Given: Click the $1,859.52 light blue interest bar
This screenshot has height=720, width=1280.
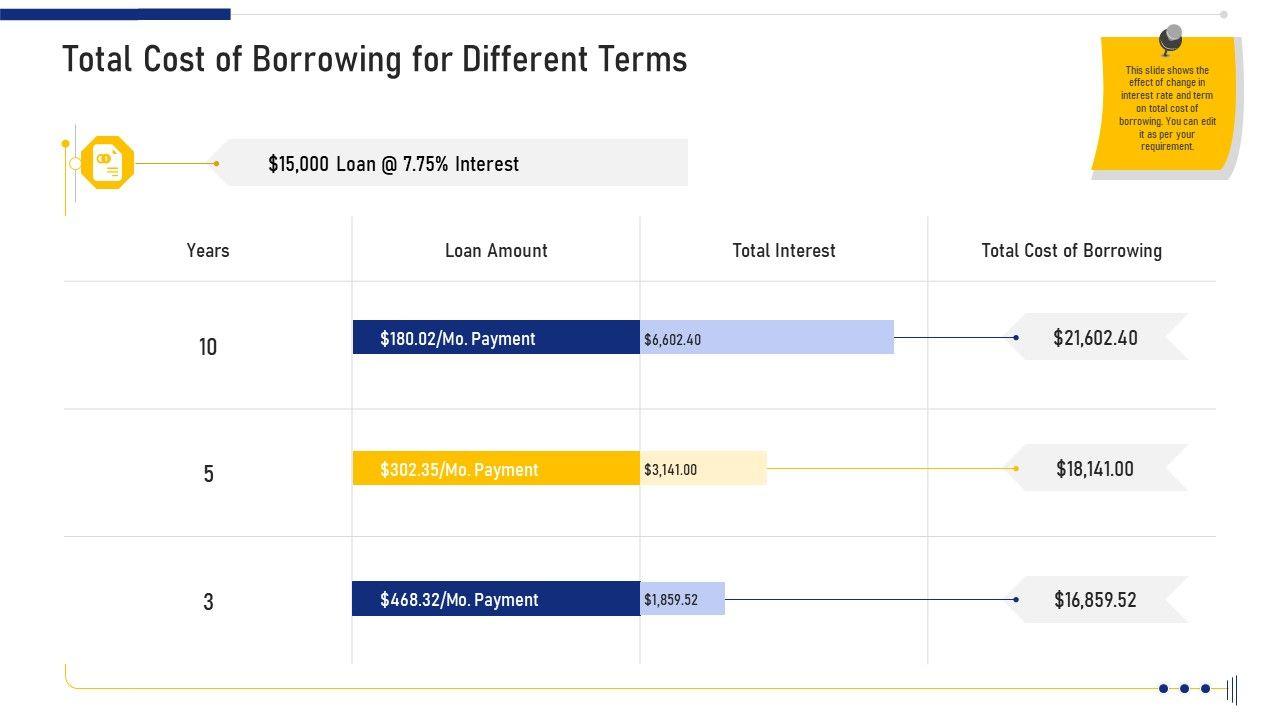Looking at the screenshot, I should click(683, 600).
